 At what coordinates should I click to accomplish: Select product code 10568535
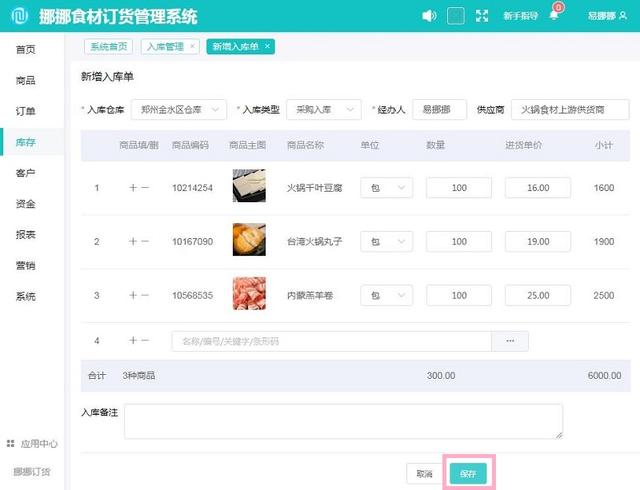pos(192,295)
